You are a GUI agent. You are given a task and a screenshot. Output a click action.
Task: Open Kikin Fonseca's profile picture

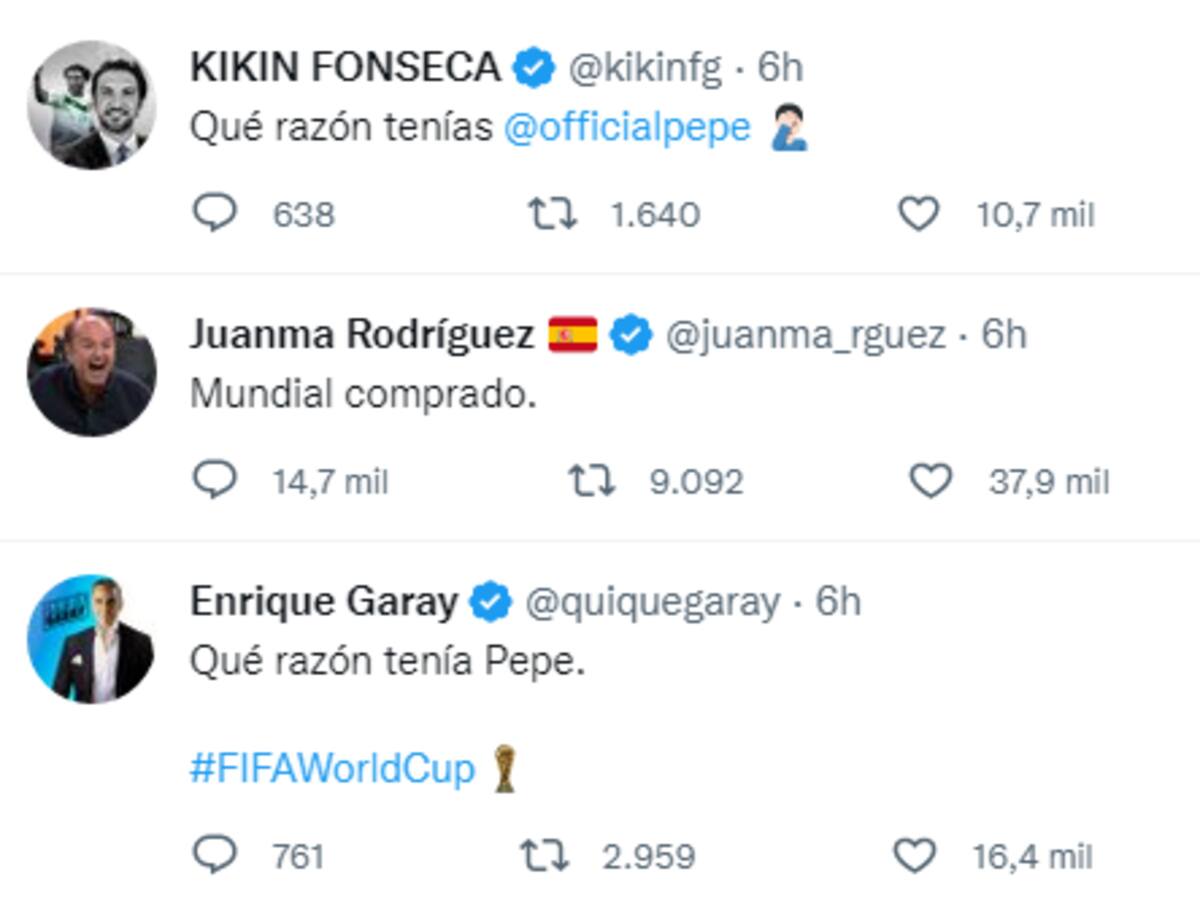tap(91, 105)
